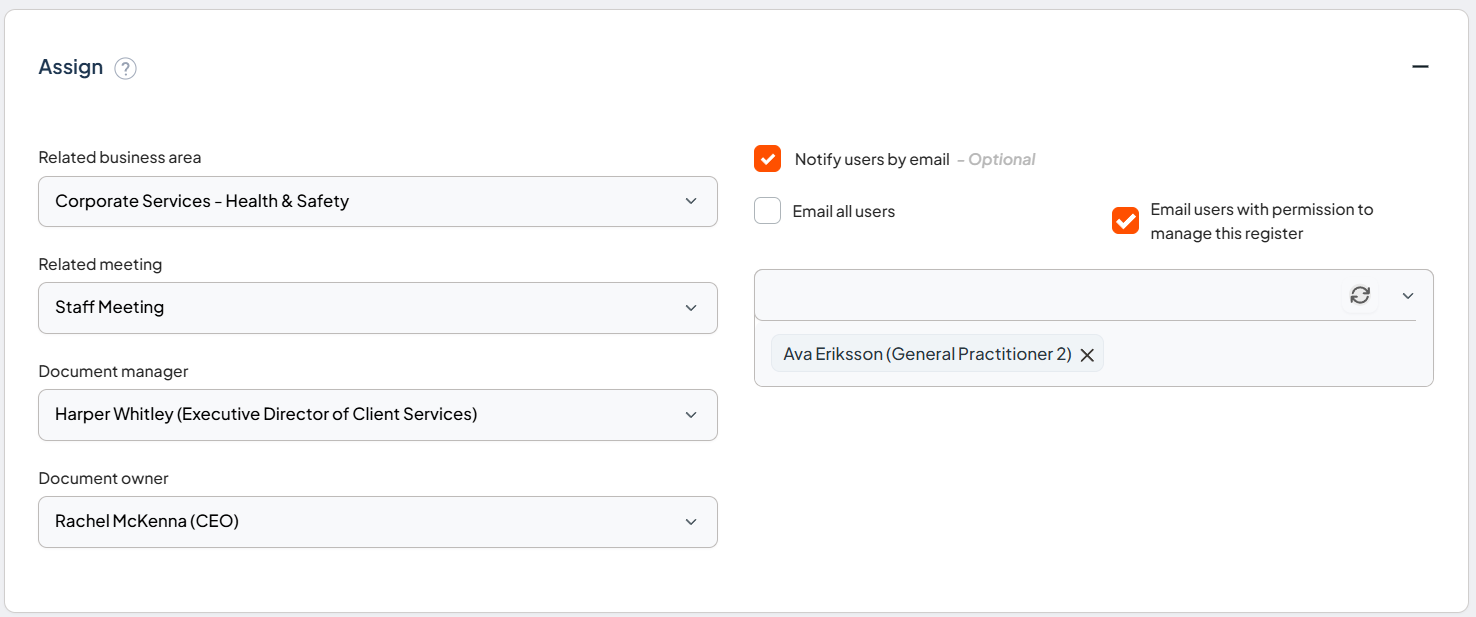Image resolution: width=1476 pixels, height=617 pixels.
Task: Open the Related business area dropdown
Action: [x=378, y=201]
